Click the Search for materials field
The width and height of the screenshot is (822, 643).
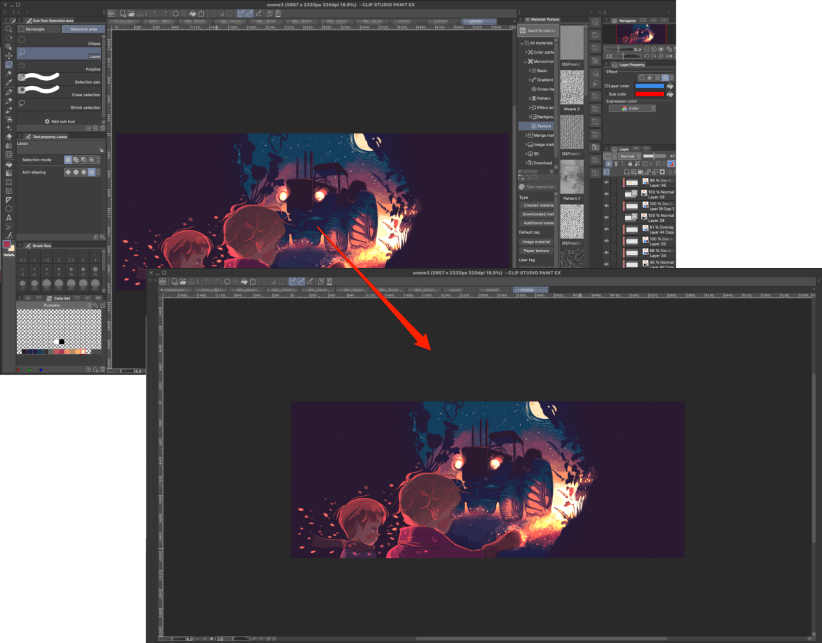click(x=538, y=31)
